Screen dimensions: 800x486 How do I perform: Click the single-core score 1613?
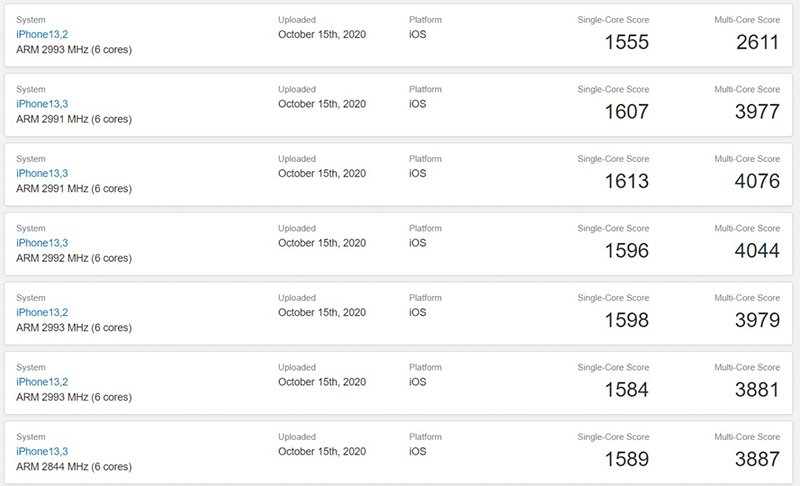(x=627, y=182)
